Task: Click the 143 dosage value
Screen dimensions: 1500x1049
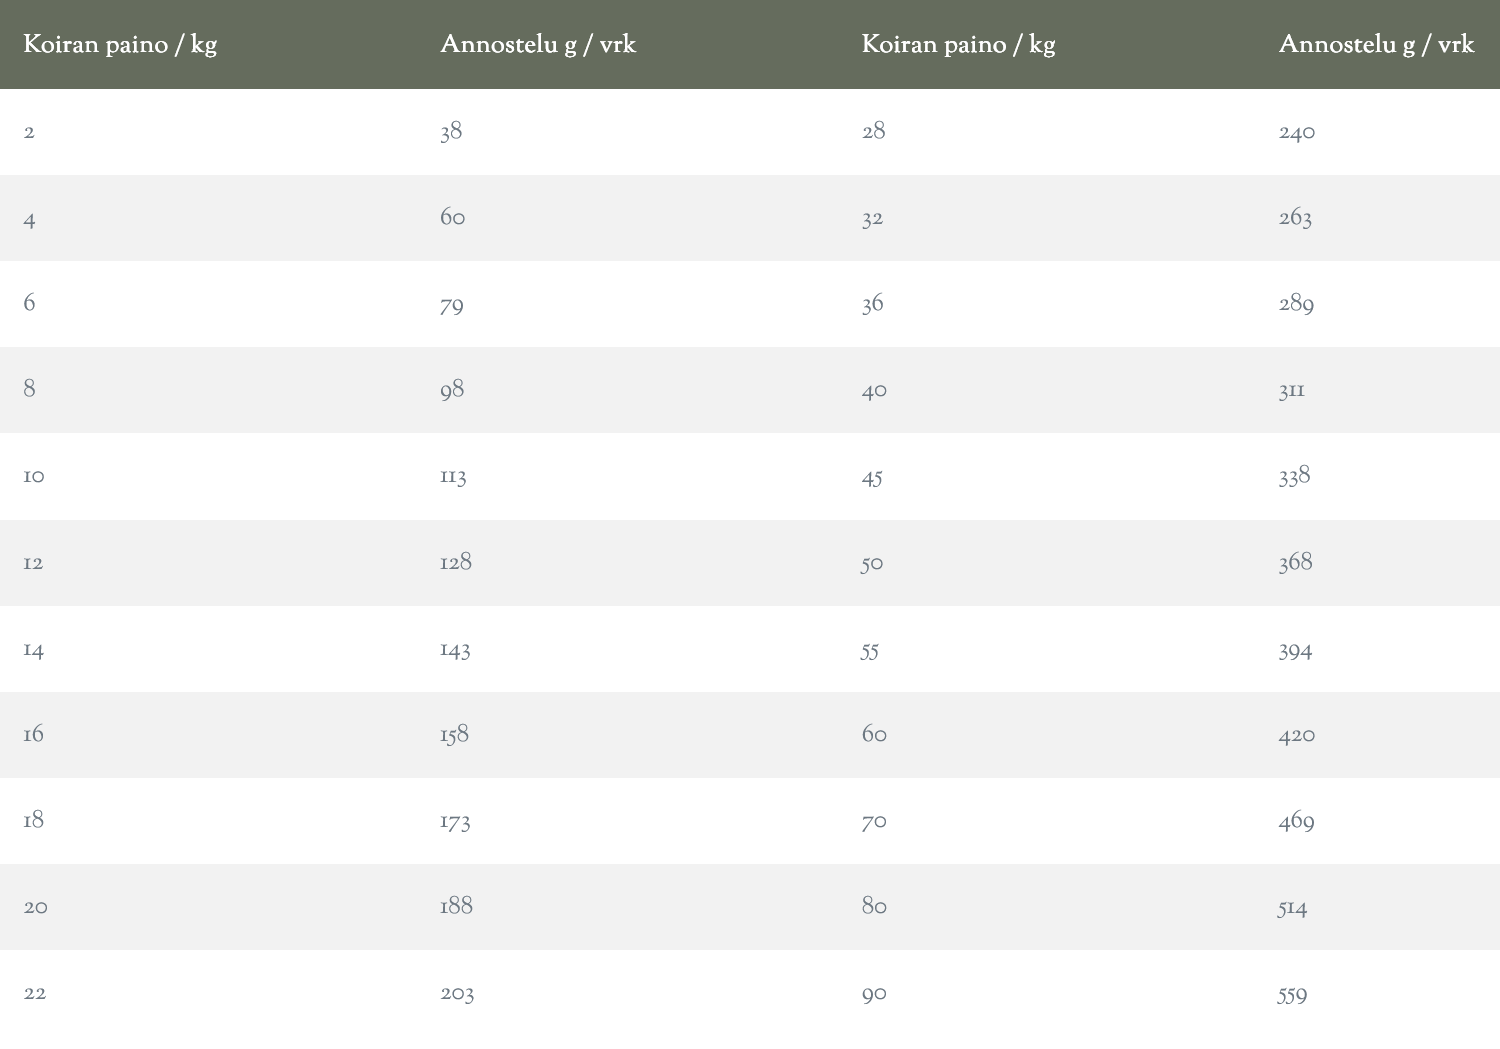Action: (x=455, y=650)
